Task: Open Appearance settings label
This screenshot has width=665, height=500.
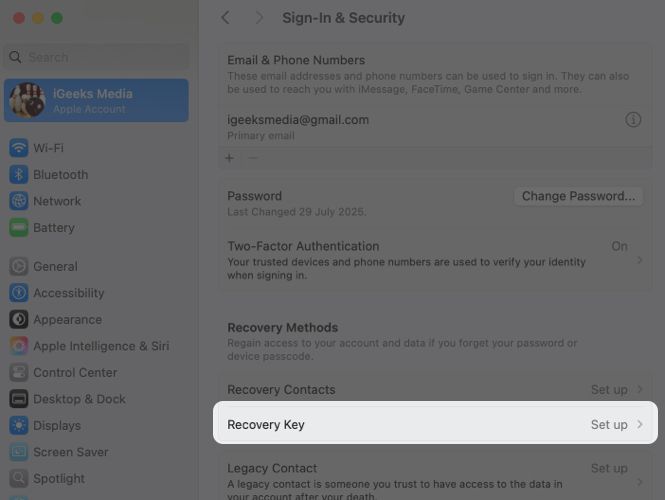Action: point(67,319)
